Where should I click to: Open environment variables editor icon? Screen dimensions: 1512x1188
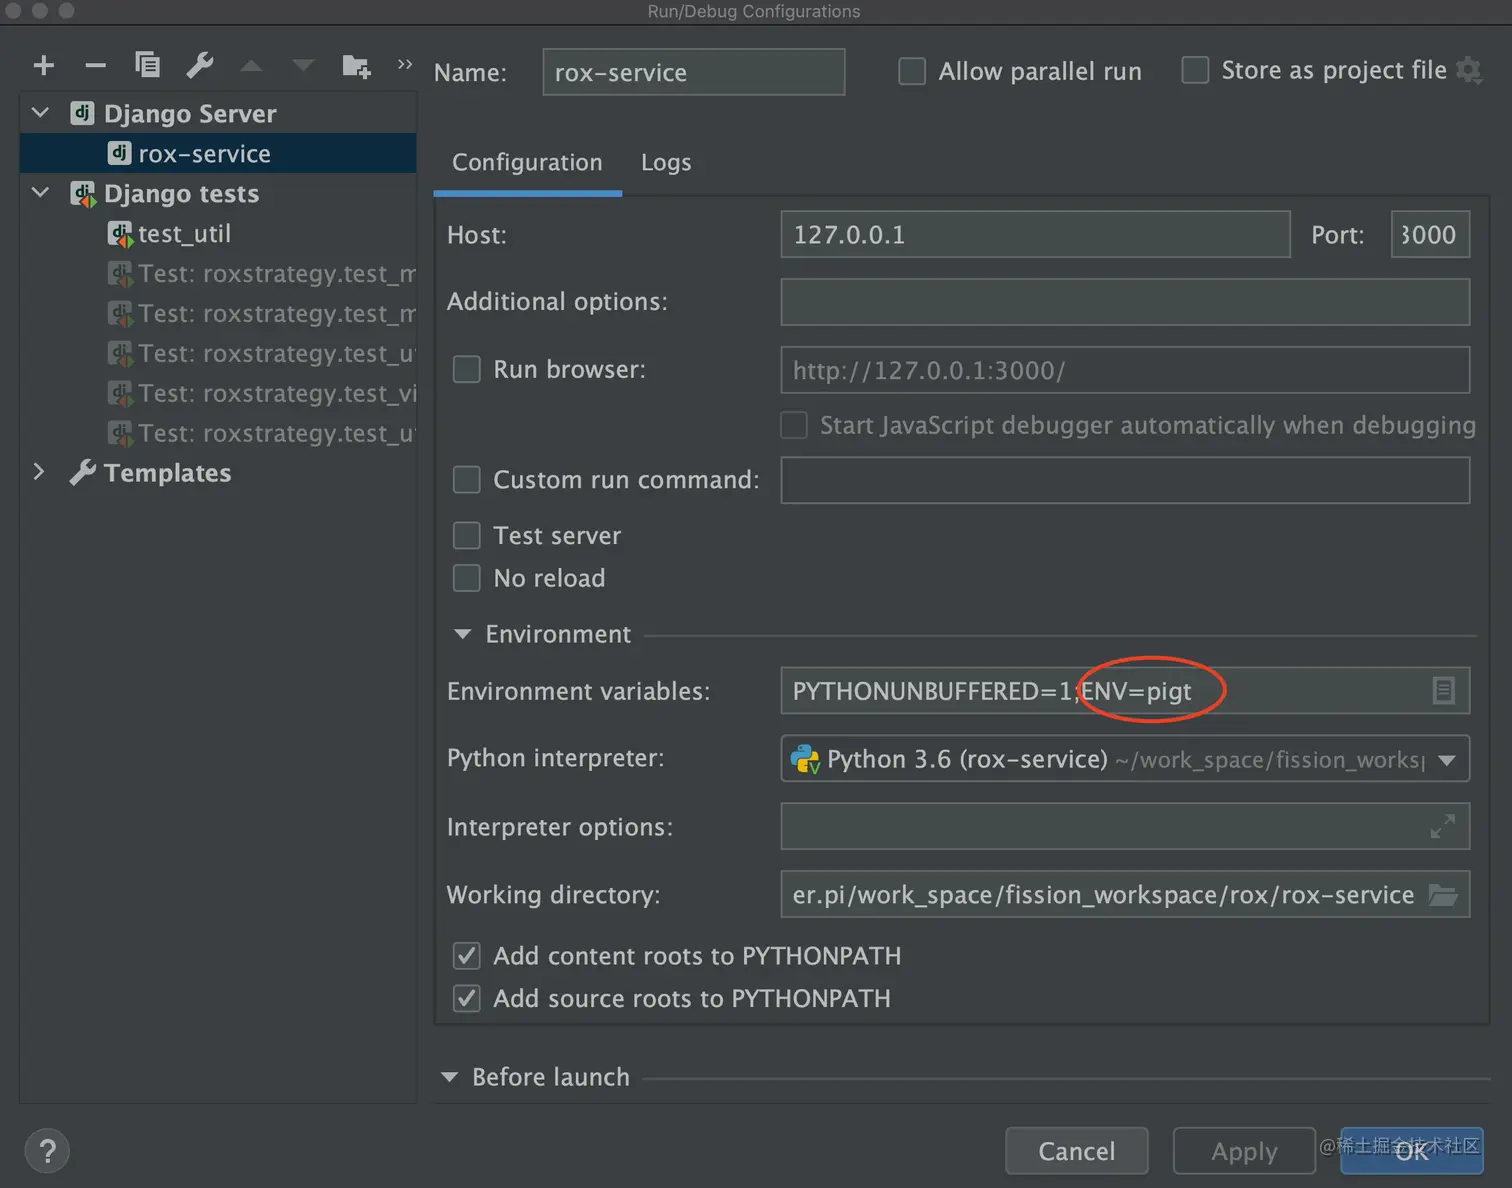click(x=1443, y=690)
